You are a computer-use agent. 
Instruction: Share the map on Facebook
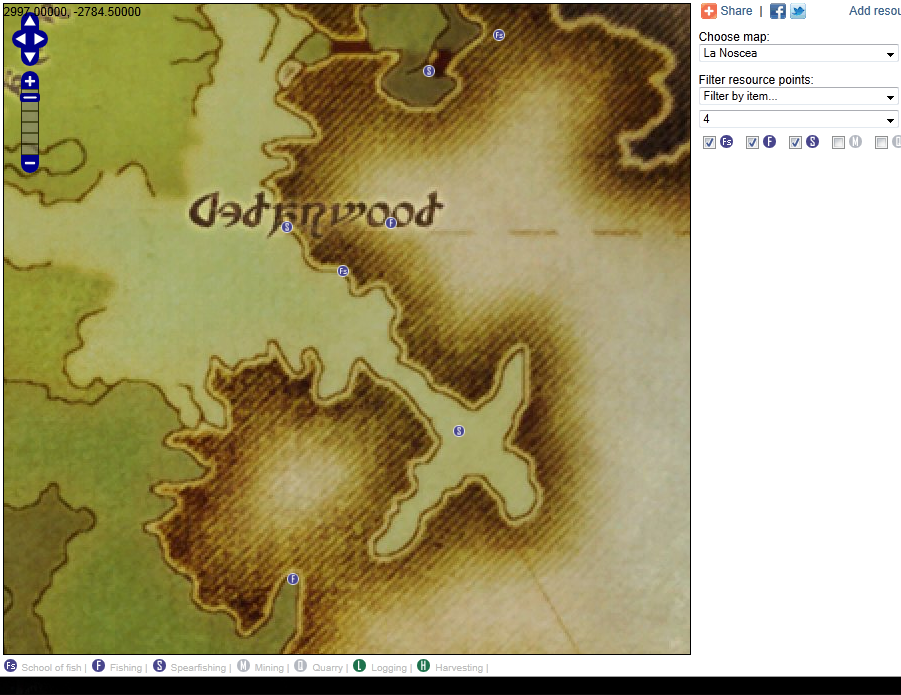point(777,11)
